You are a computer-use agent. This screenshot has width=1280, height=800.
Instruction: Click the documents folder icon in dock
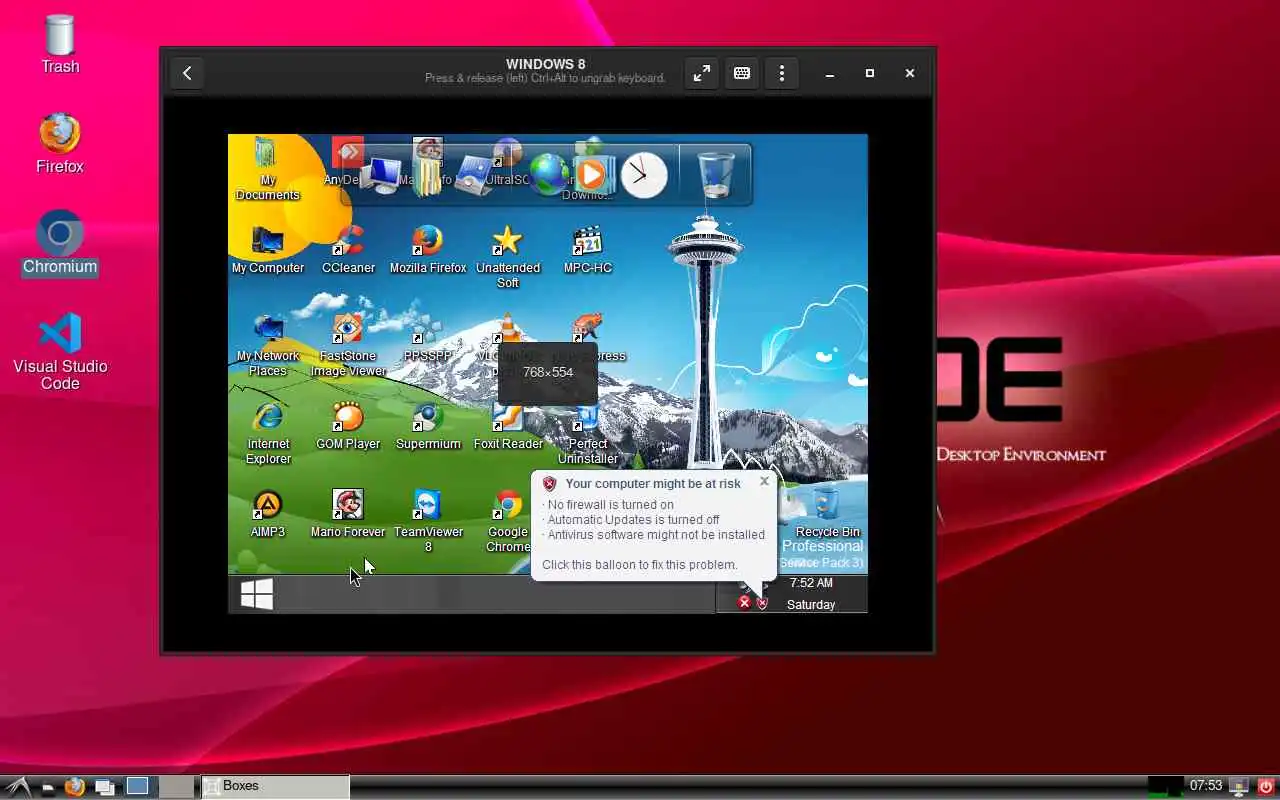point(427,175)
